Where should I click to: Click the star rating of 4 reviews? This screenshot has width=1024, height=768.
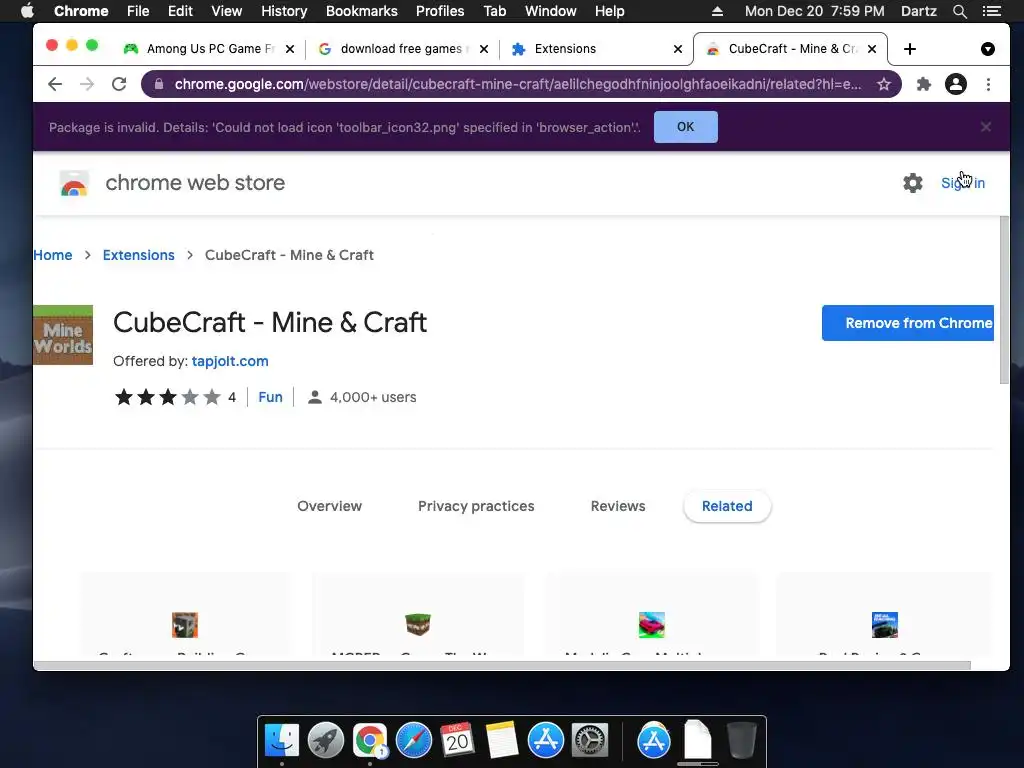(168, 397)
